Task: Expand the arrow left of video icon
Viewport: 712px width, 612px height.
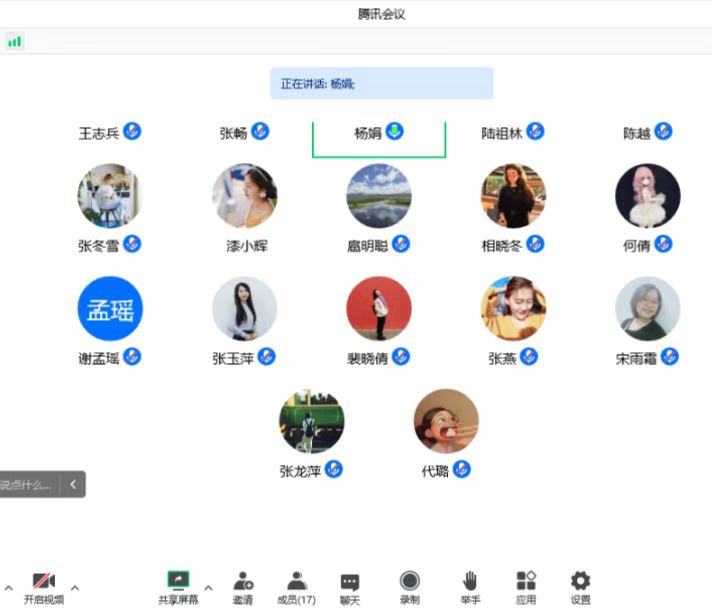Action: (x=8, y=587)
